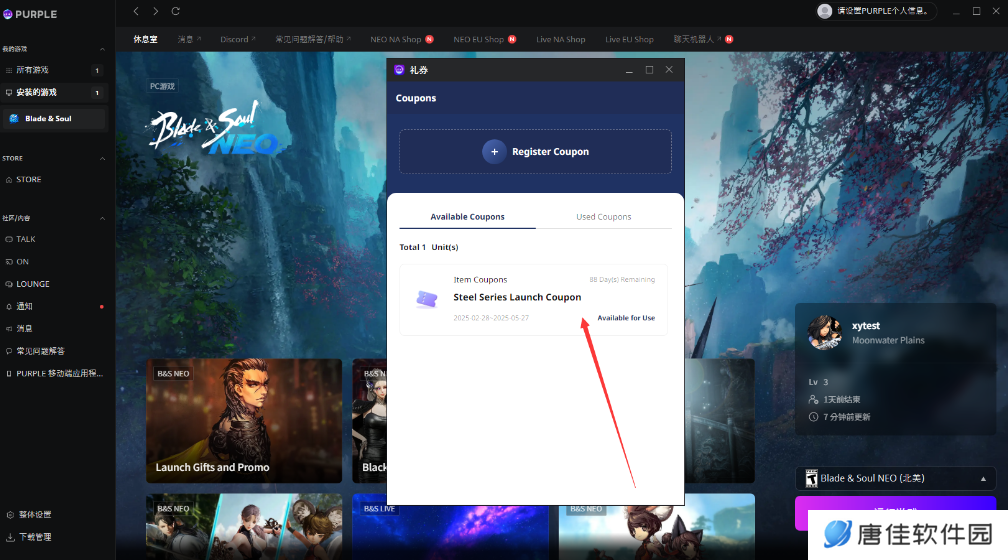This screenshot has width=1008, height=560.
Task: Switch to the 休息室 tab
Action: [145, 39]
